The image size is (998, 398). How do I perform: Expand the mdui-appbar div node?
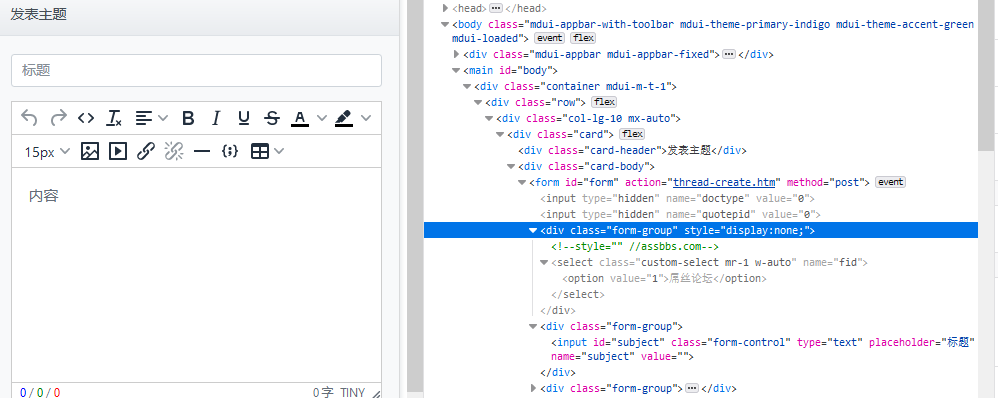tap(456, 54)
